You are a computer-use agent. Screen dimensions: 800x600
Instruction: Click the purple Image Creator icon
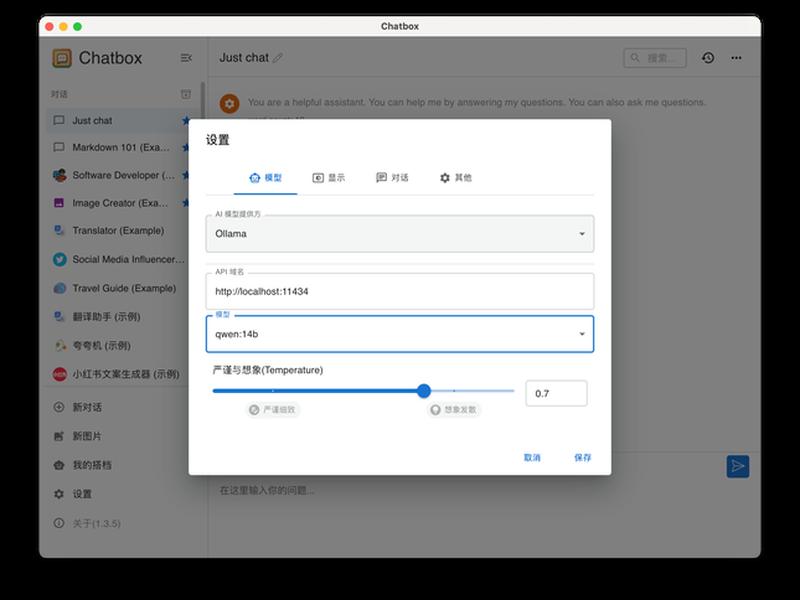pyautogui.click(x=59, y=203)
